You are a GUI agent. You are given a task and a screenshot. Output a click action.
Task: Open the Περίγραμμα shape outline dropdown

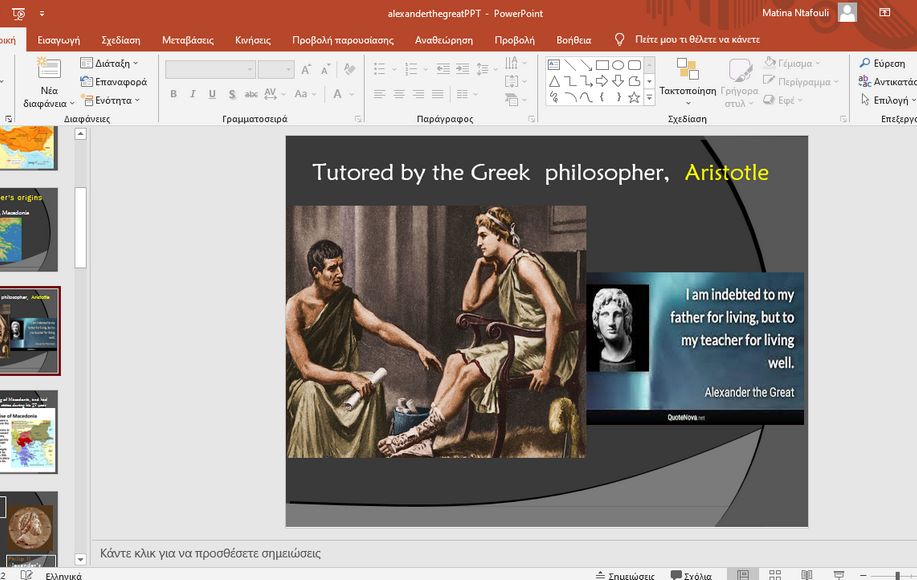(x=801, y=82)
